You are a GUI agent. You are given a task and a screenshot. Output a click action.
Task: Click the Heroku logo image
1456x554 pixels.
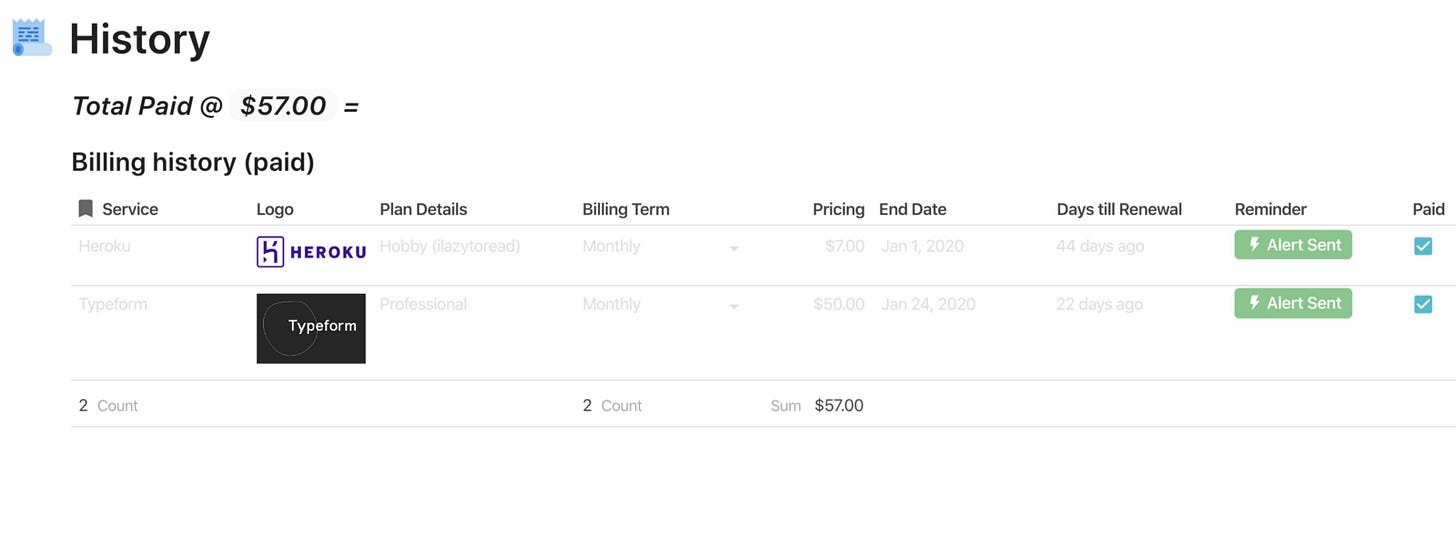click(311, 252)
